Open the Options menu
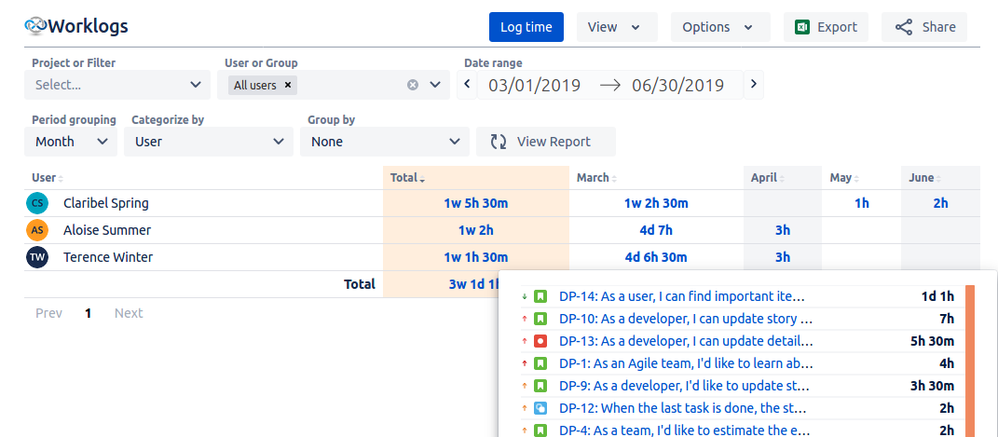This screenshot has width=998, height=437. 719,27
